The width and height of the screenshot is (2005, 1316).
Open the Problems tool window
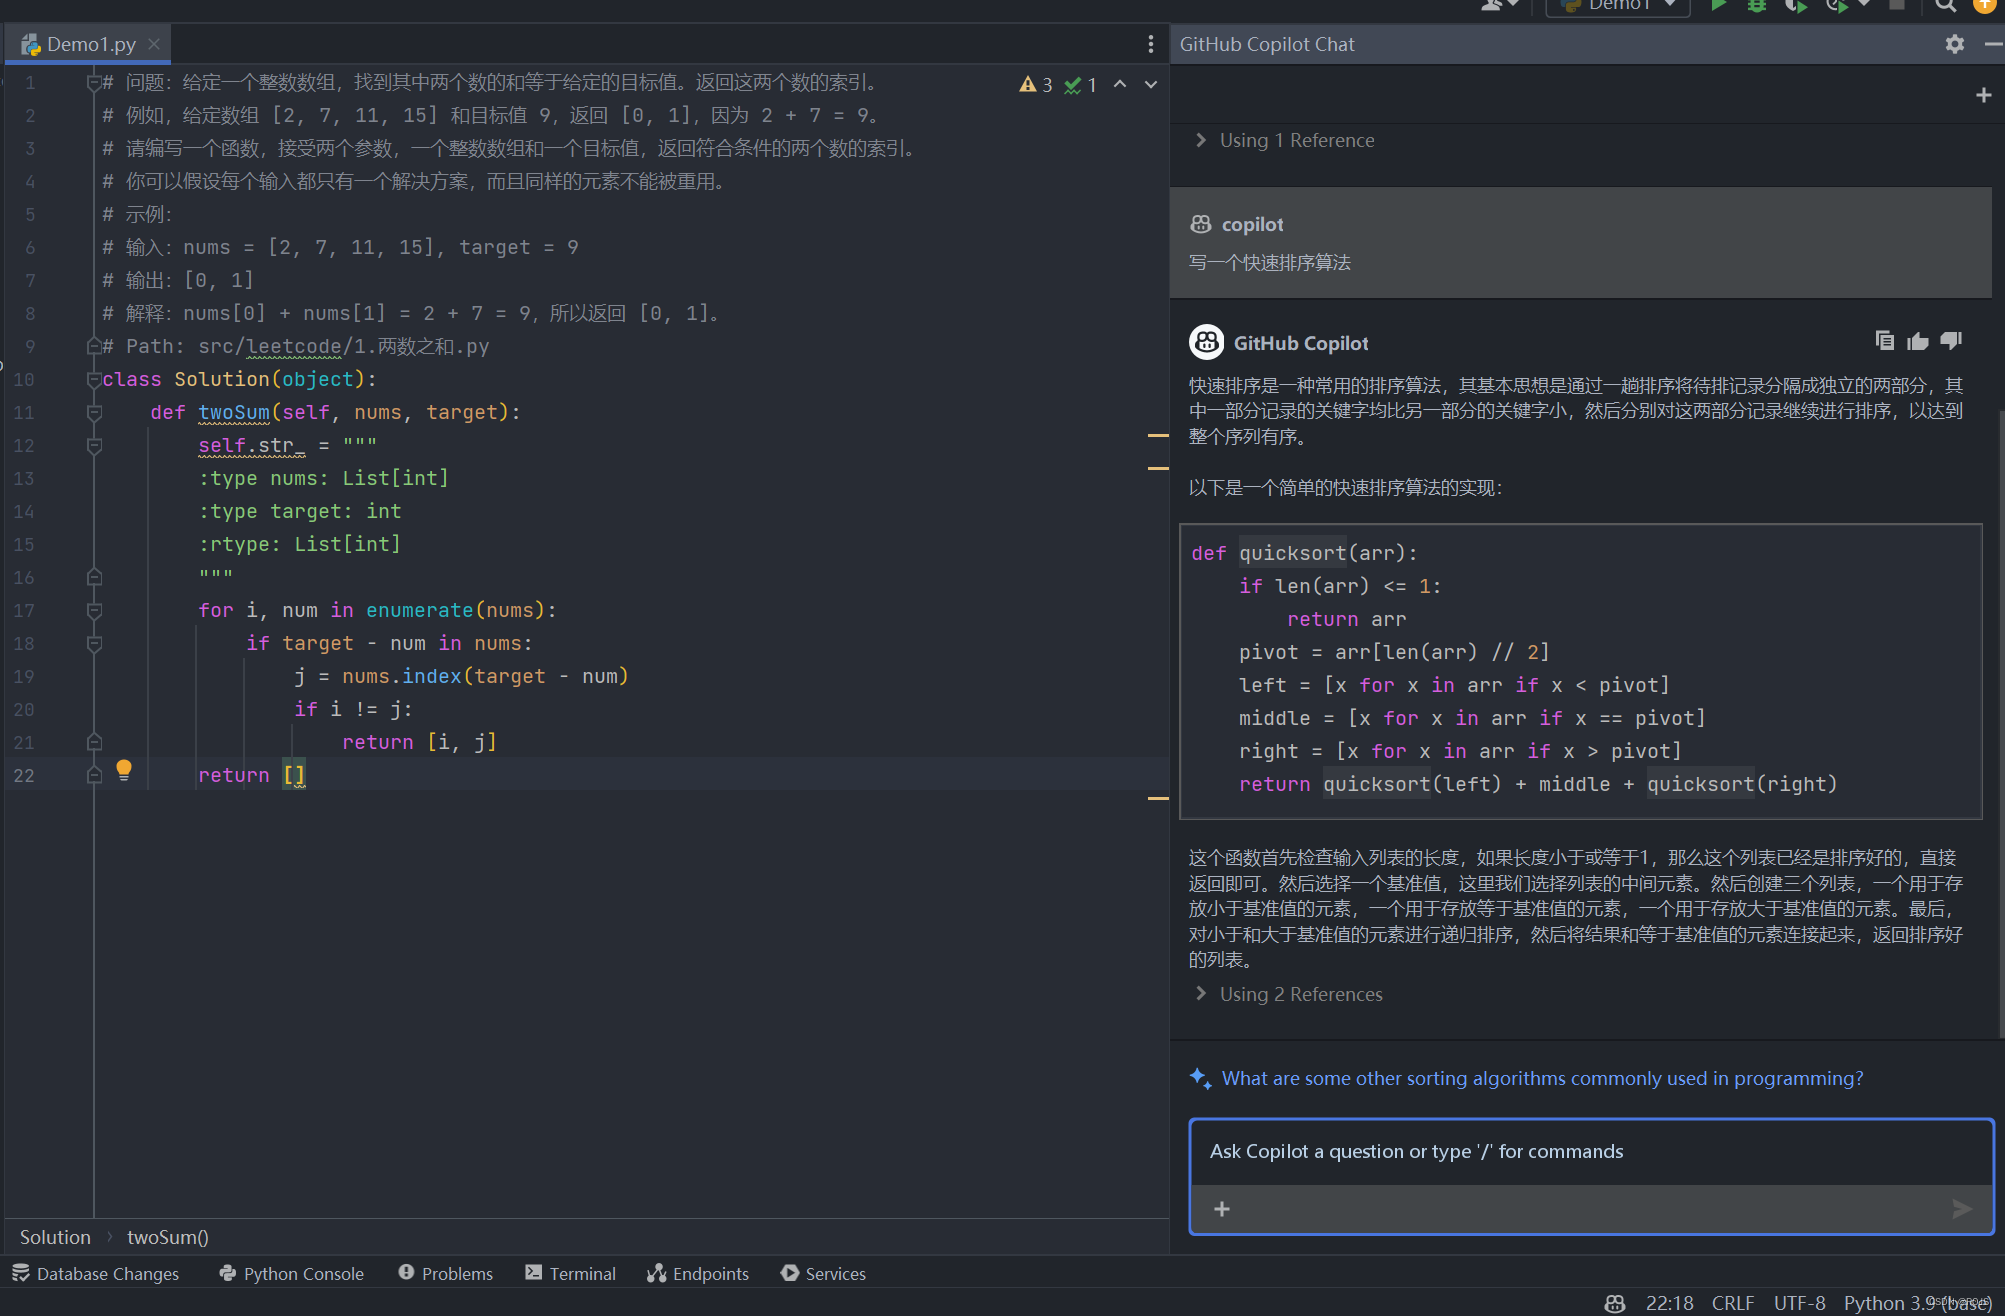click(x=446, y=1273)
